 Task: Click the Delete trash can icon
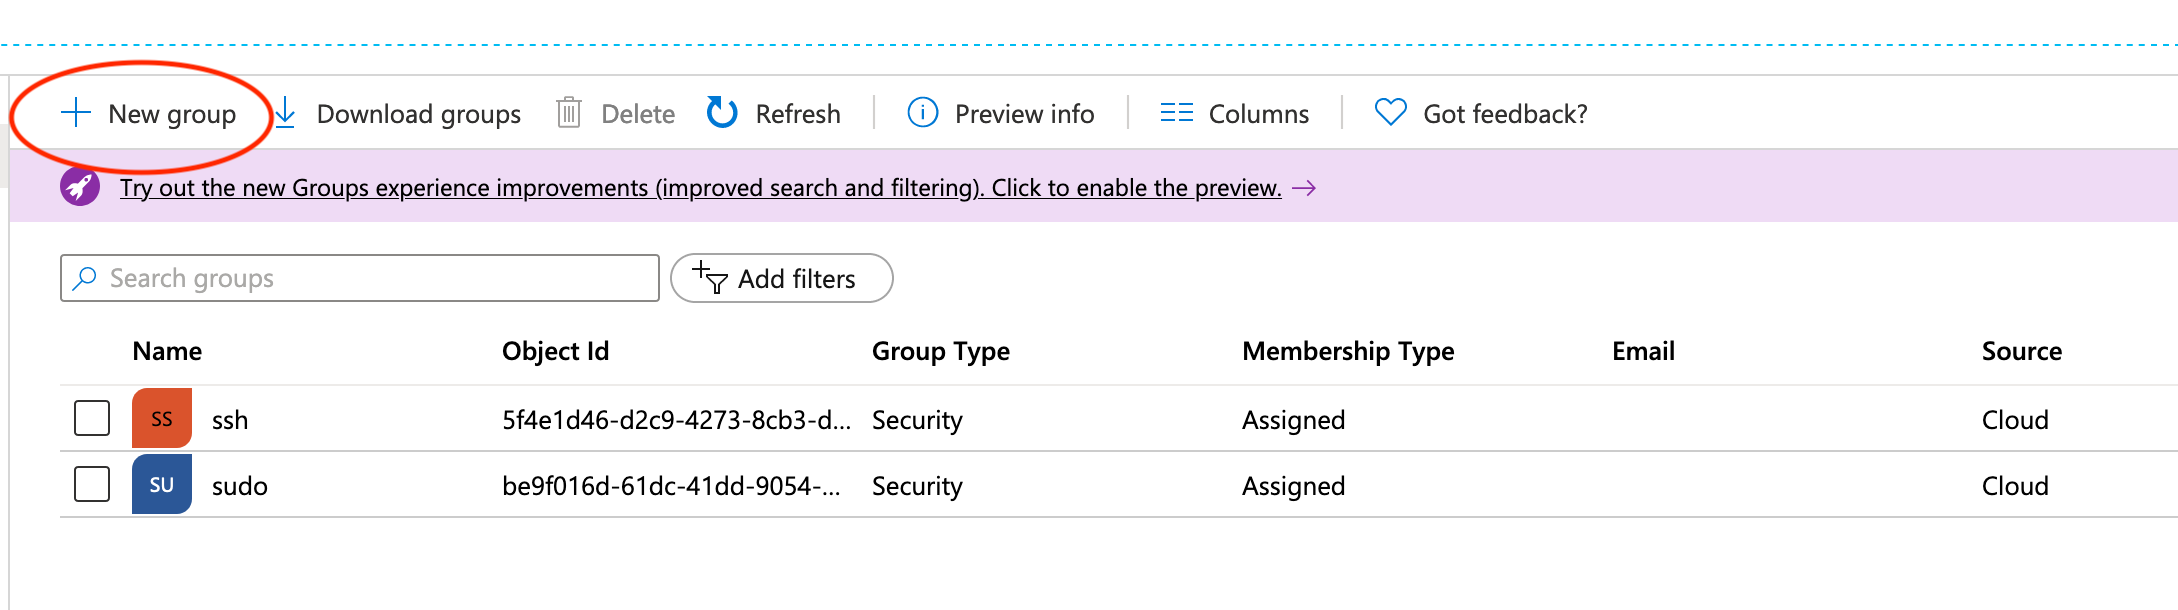569,113
